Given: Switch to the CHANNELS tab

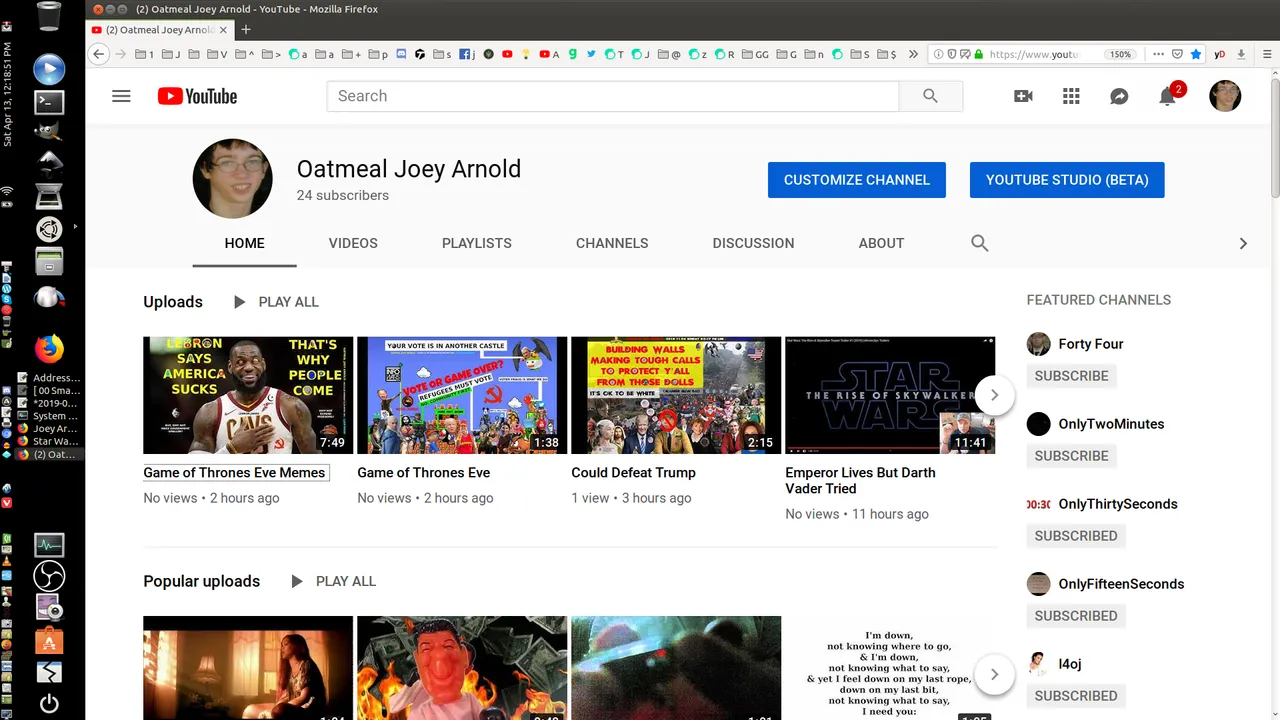Looking at the screenshot, I should coord(612,243).
